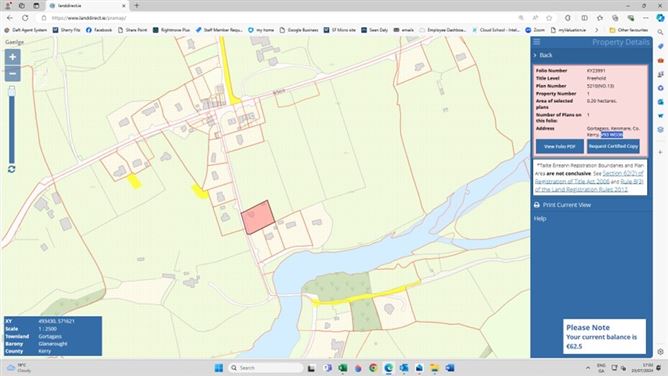Open Daft Agent System bookmark
Viewport: 668px width, 376px height.
coord(26,30)
